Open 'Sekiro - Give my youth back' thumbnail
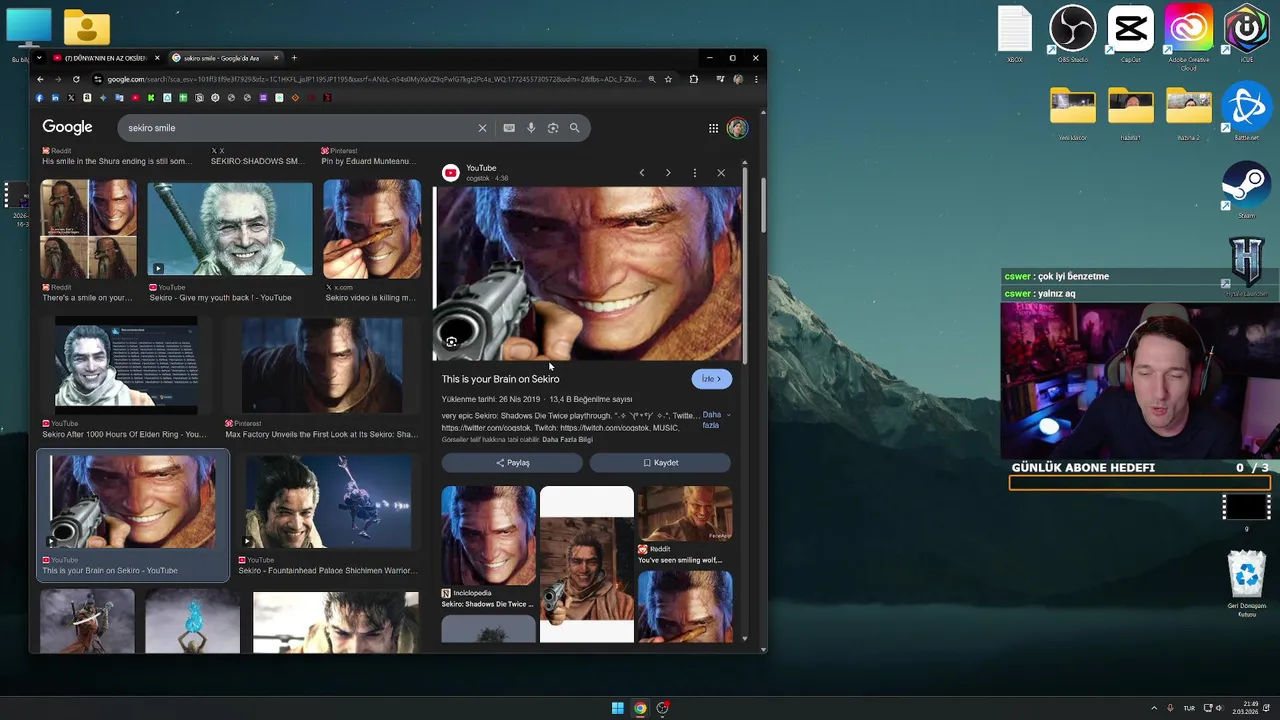 (230, 229)
